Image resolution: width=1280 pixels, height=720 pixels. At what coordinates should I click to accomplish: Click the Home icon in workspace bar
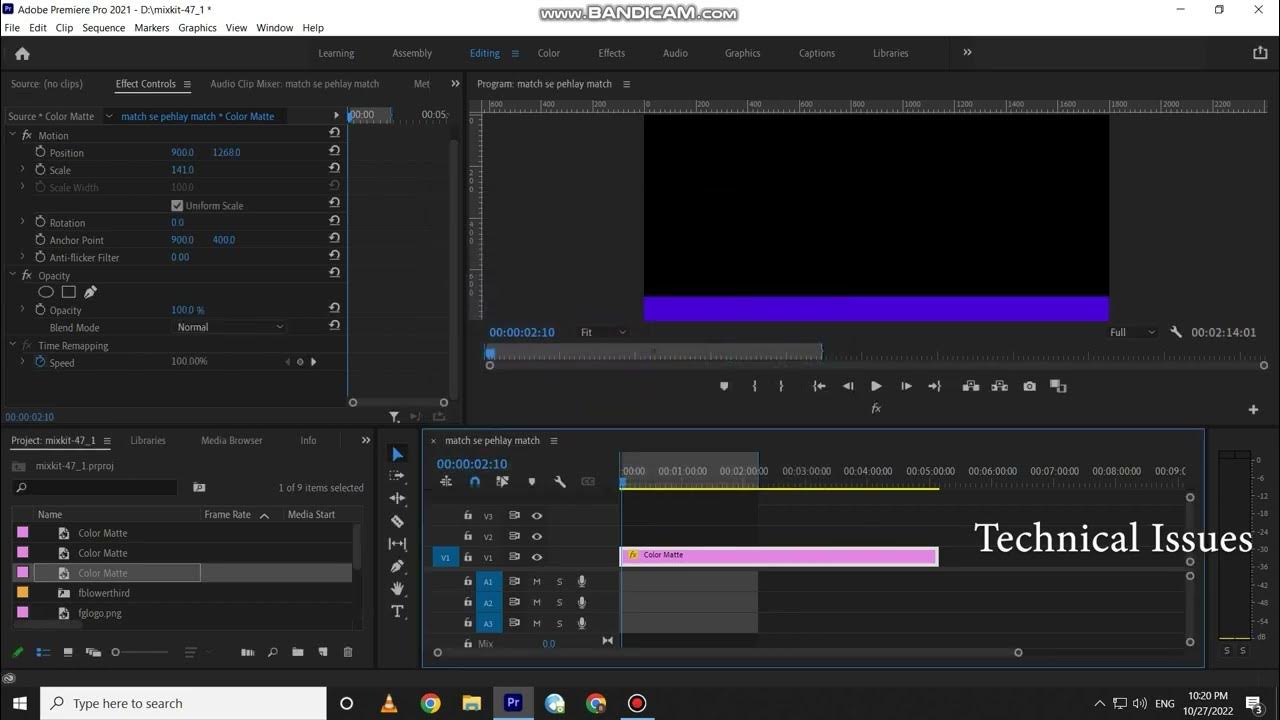22,54
